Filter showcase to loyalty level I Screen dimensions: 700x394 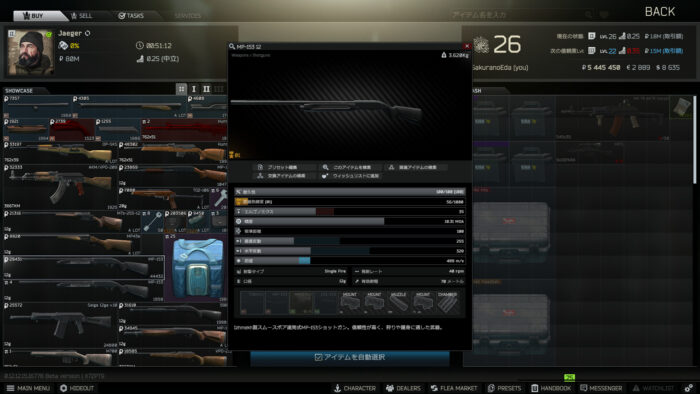coord(194,89)
